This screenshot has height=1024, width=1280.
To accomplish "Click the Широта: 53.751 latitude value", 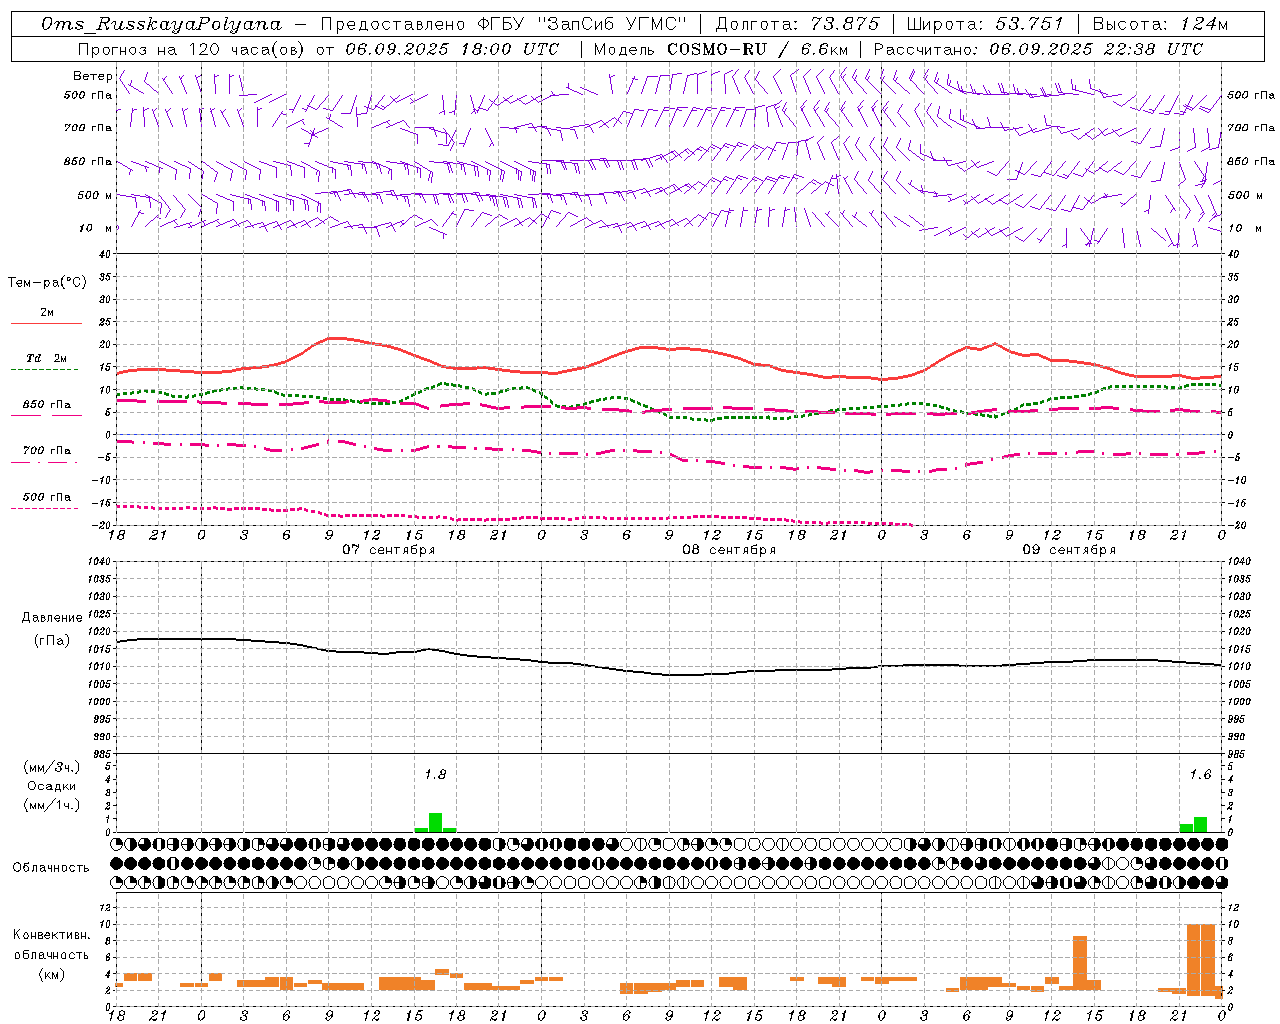I will click(x=985, y=24).
